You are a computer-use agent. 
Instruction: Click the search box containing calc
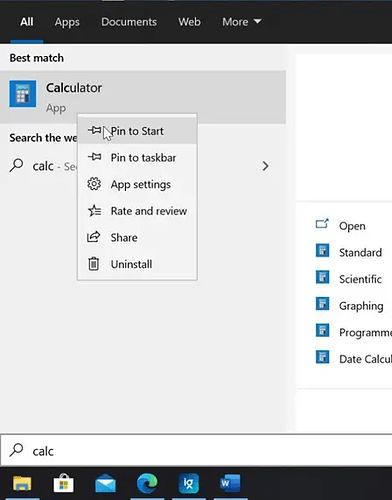(197, 451)
